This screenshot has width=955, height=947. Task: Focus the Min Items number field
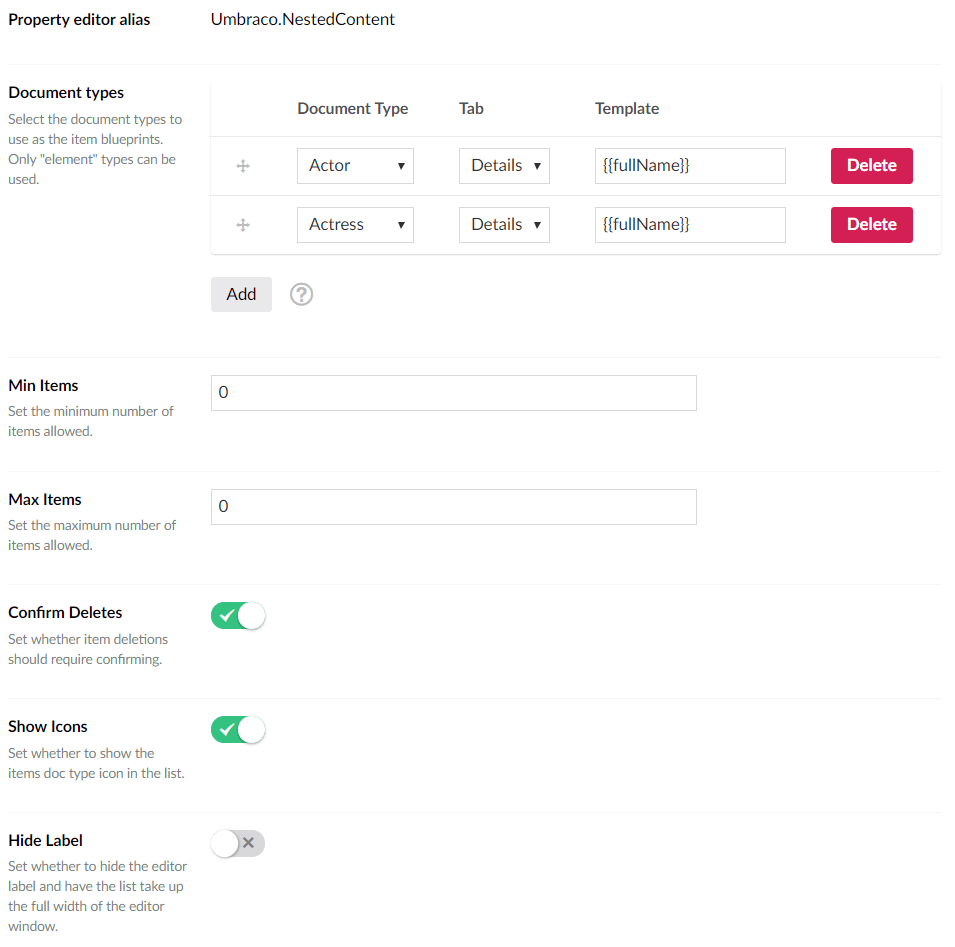[x=454, y=393]
